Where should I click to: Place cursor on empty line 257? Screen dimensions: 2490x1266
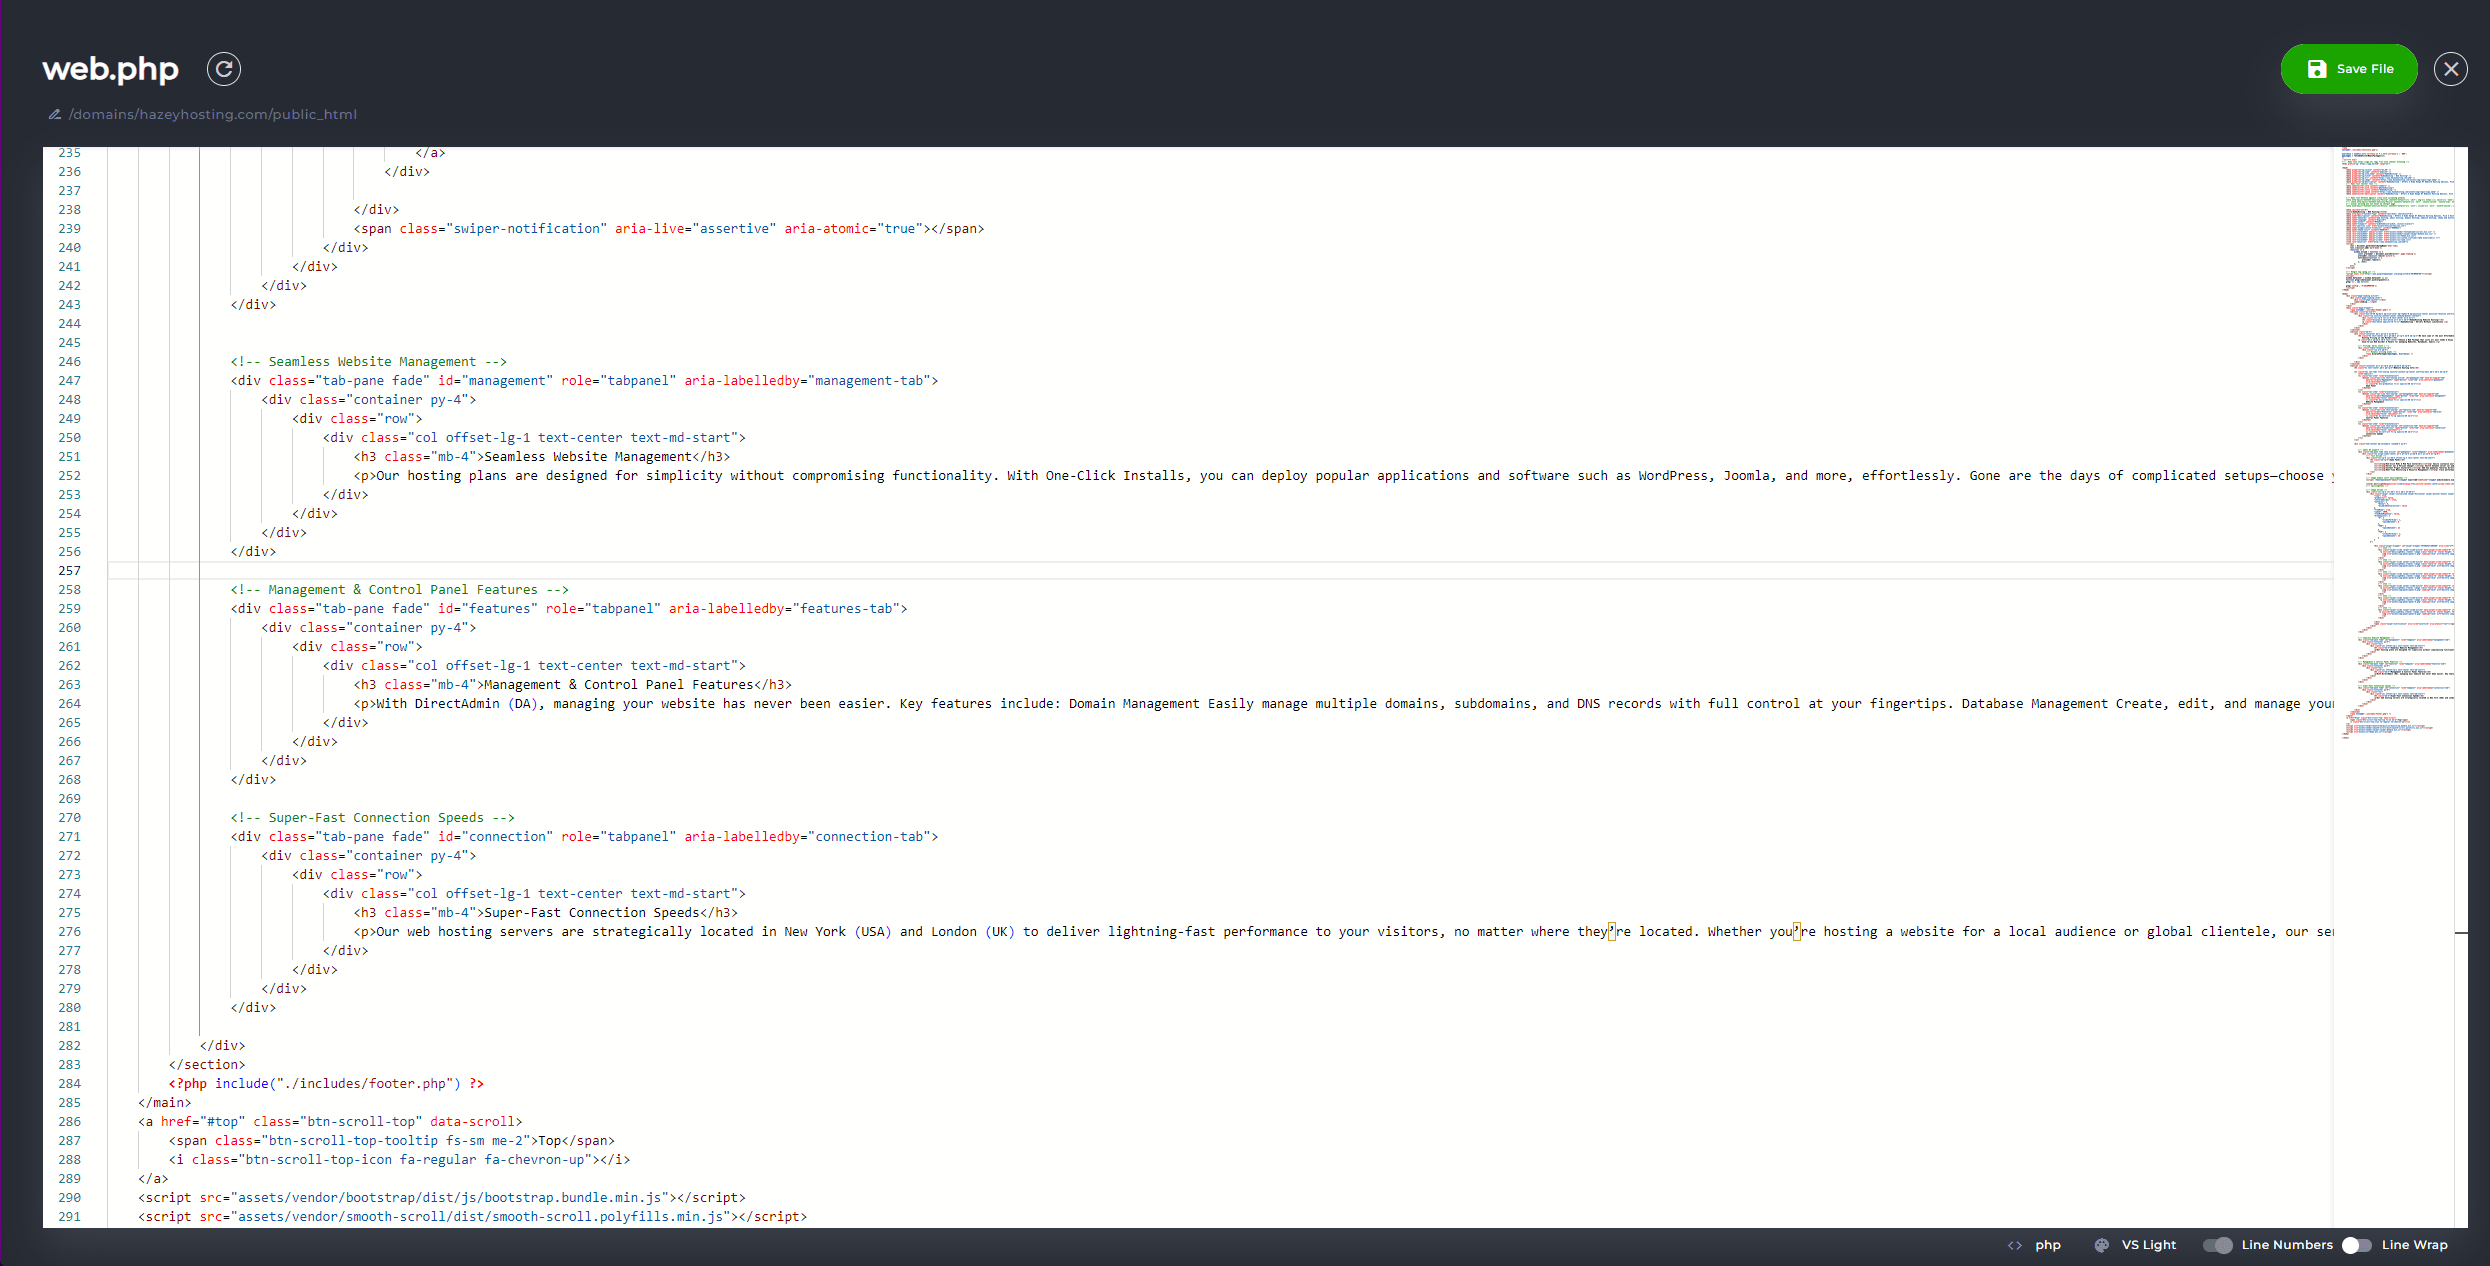click(x=1220, y=570)
